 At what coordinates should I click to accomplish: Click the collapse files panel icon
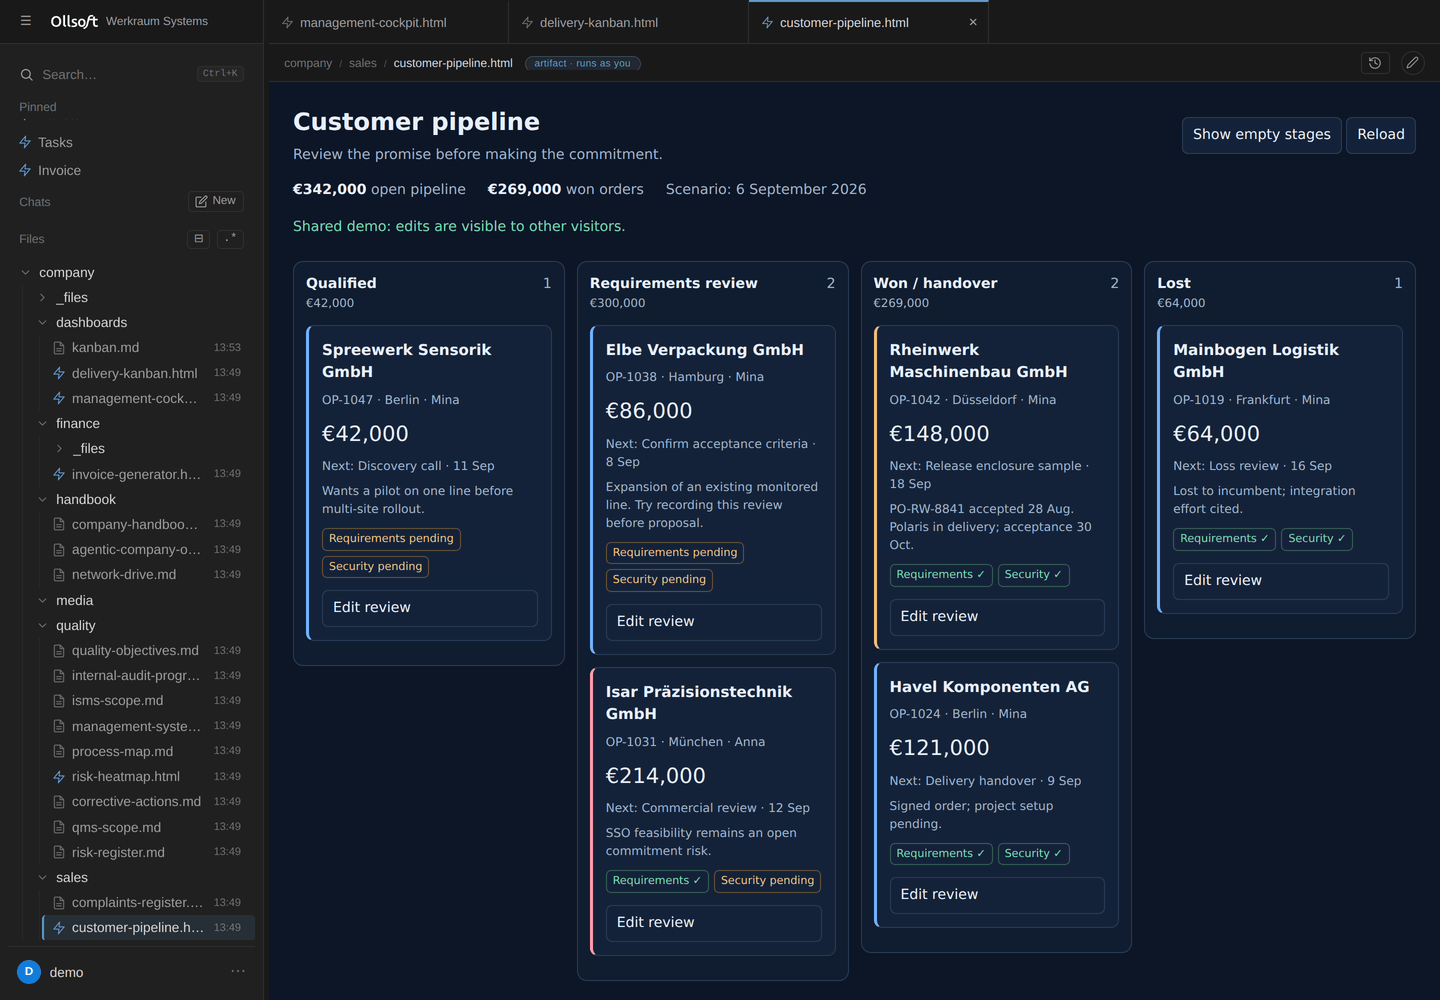(x=199, y=239)
